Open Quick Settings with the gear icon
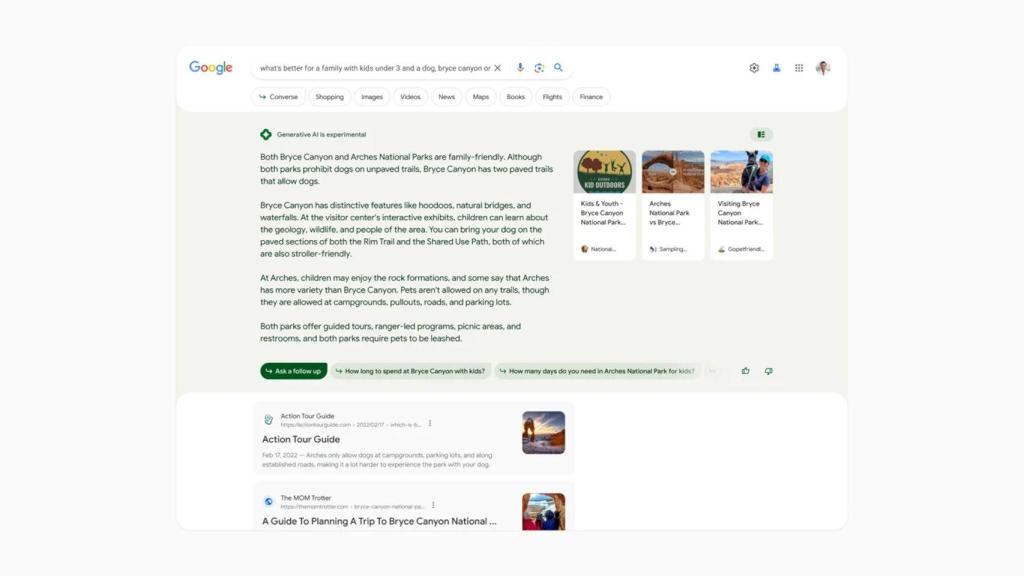The image size is (1024, 576). tap(753, 67)
